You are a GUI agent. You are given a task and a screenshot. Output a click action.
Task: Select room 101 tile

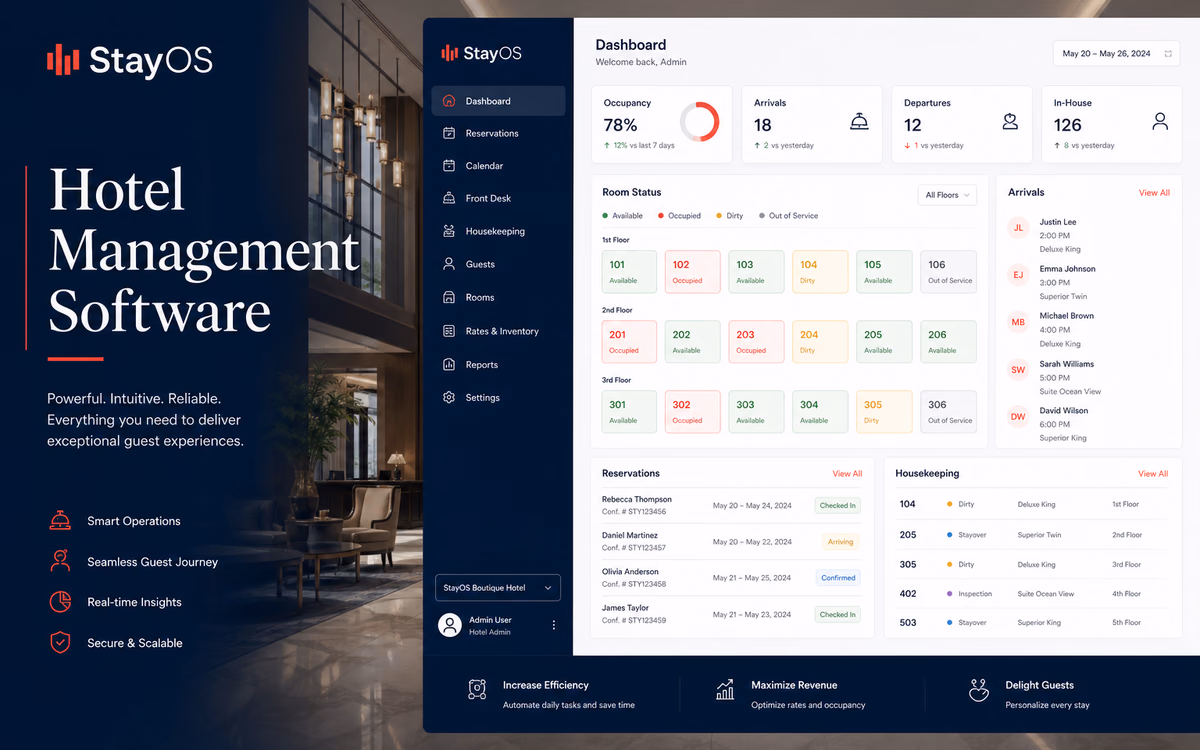(629, 272)
